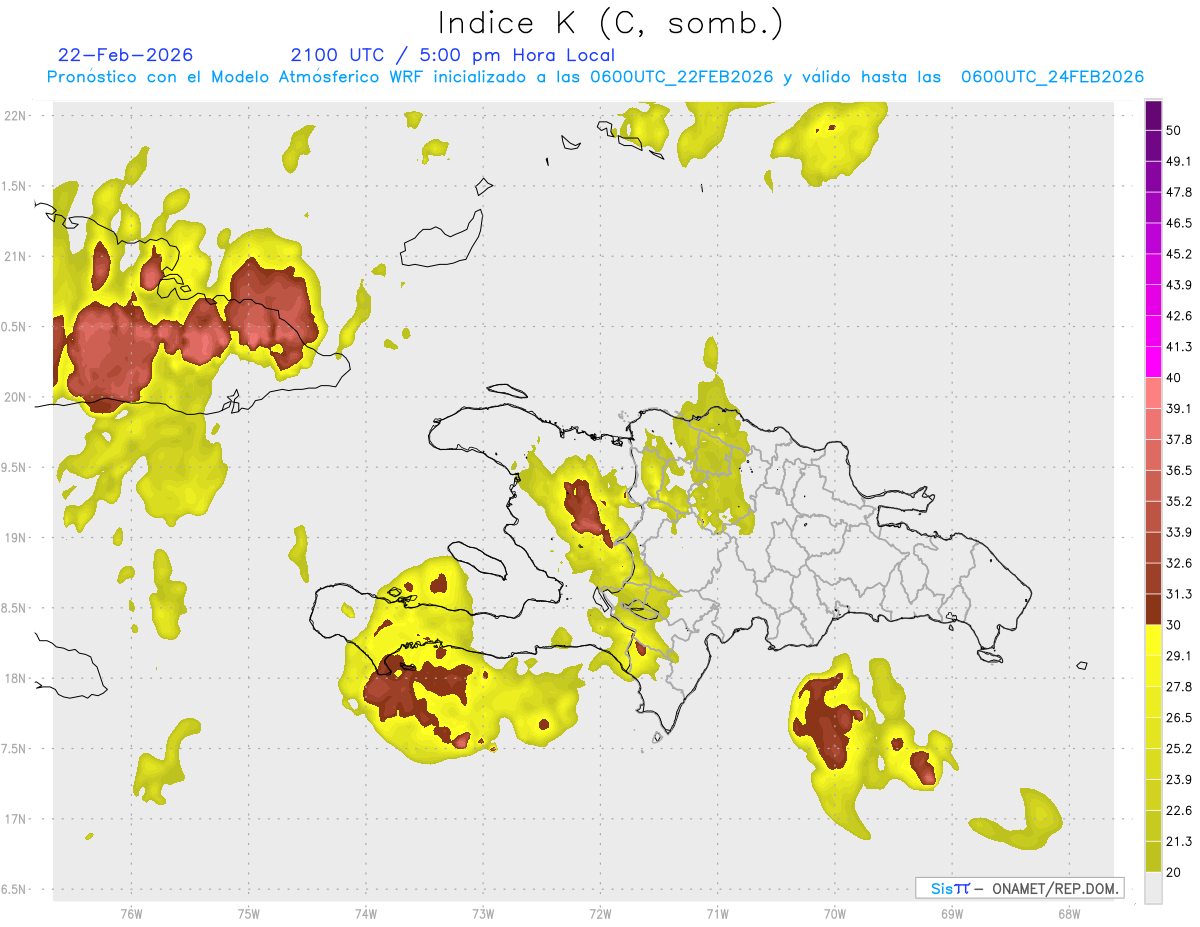Click the "27.8" color scale value

[x=1179, y=687]
